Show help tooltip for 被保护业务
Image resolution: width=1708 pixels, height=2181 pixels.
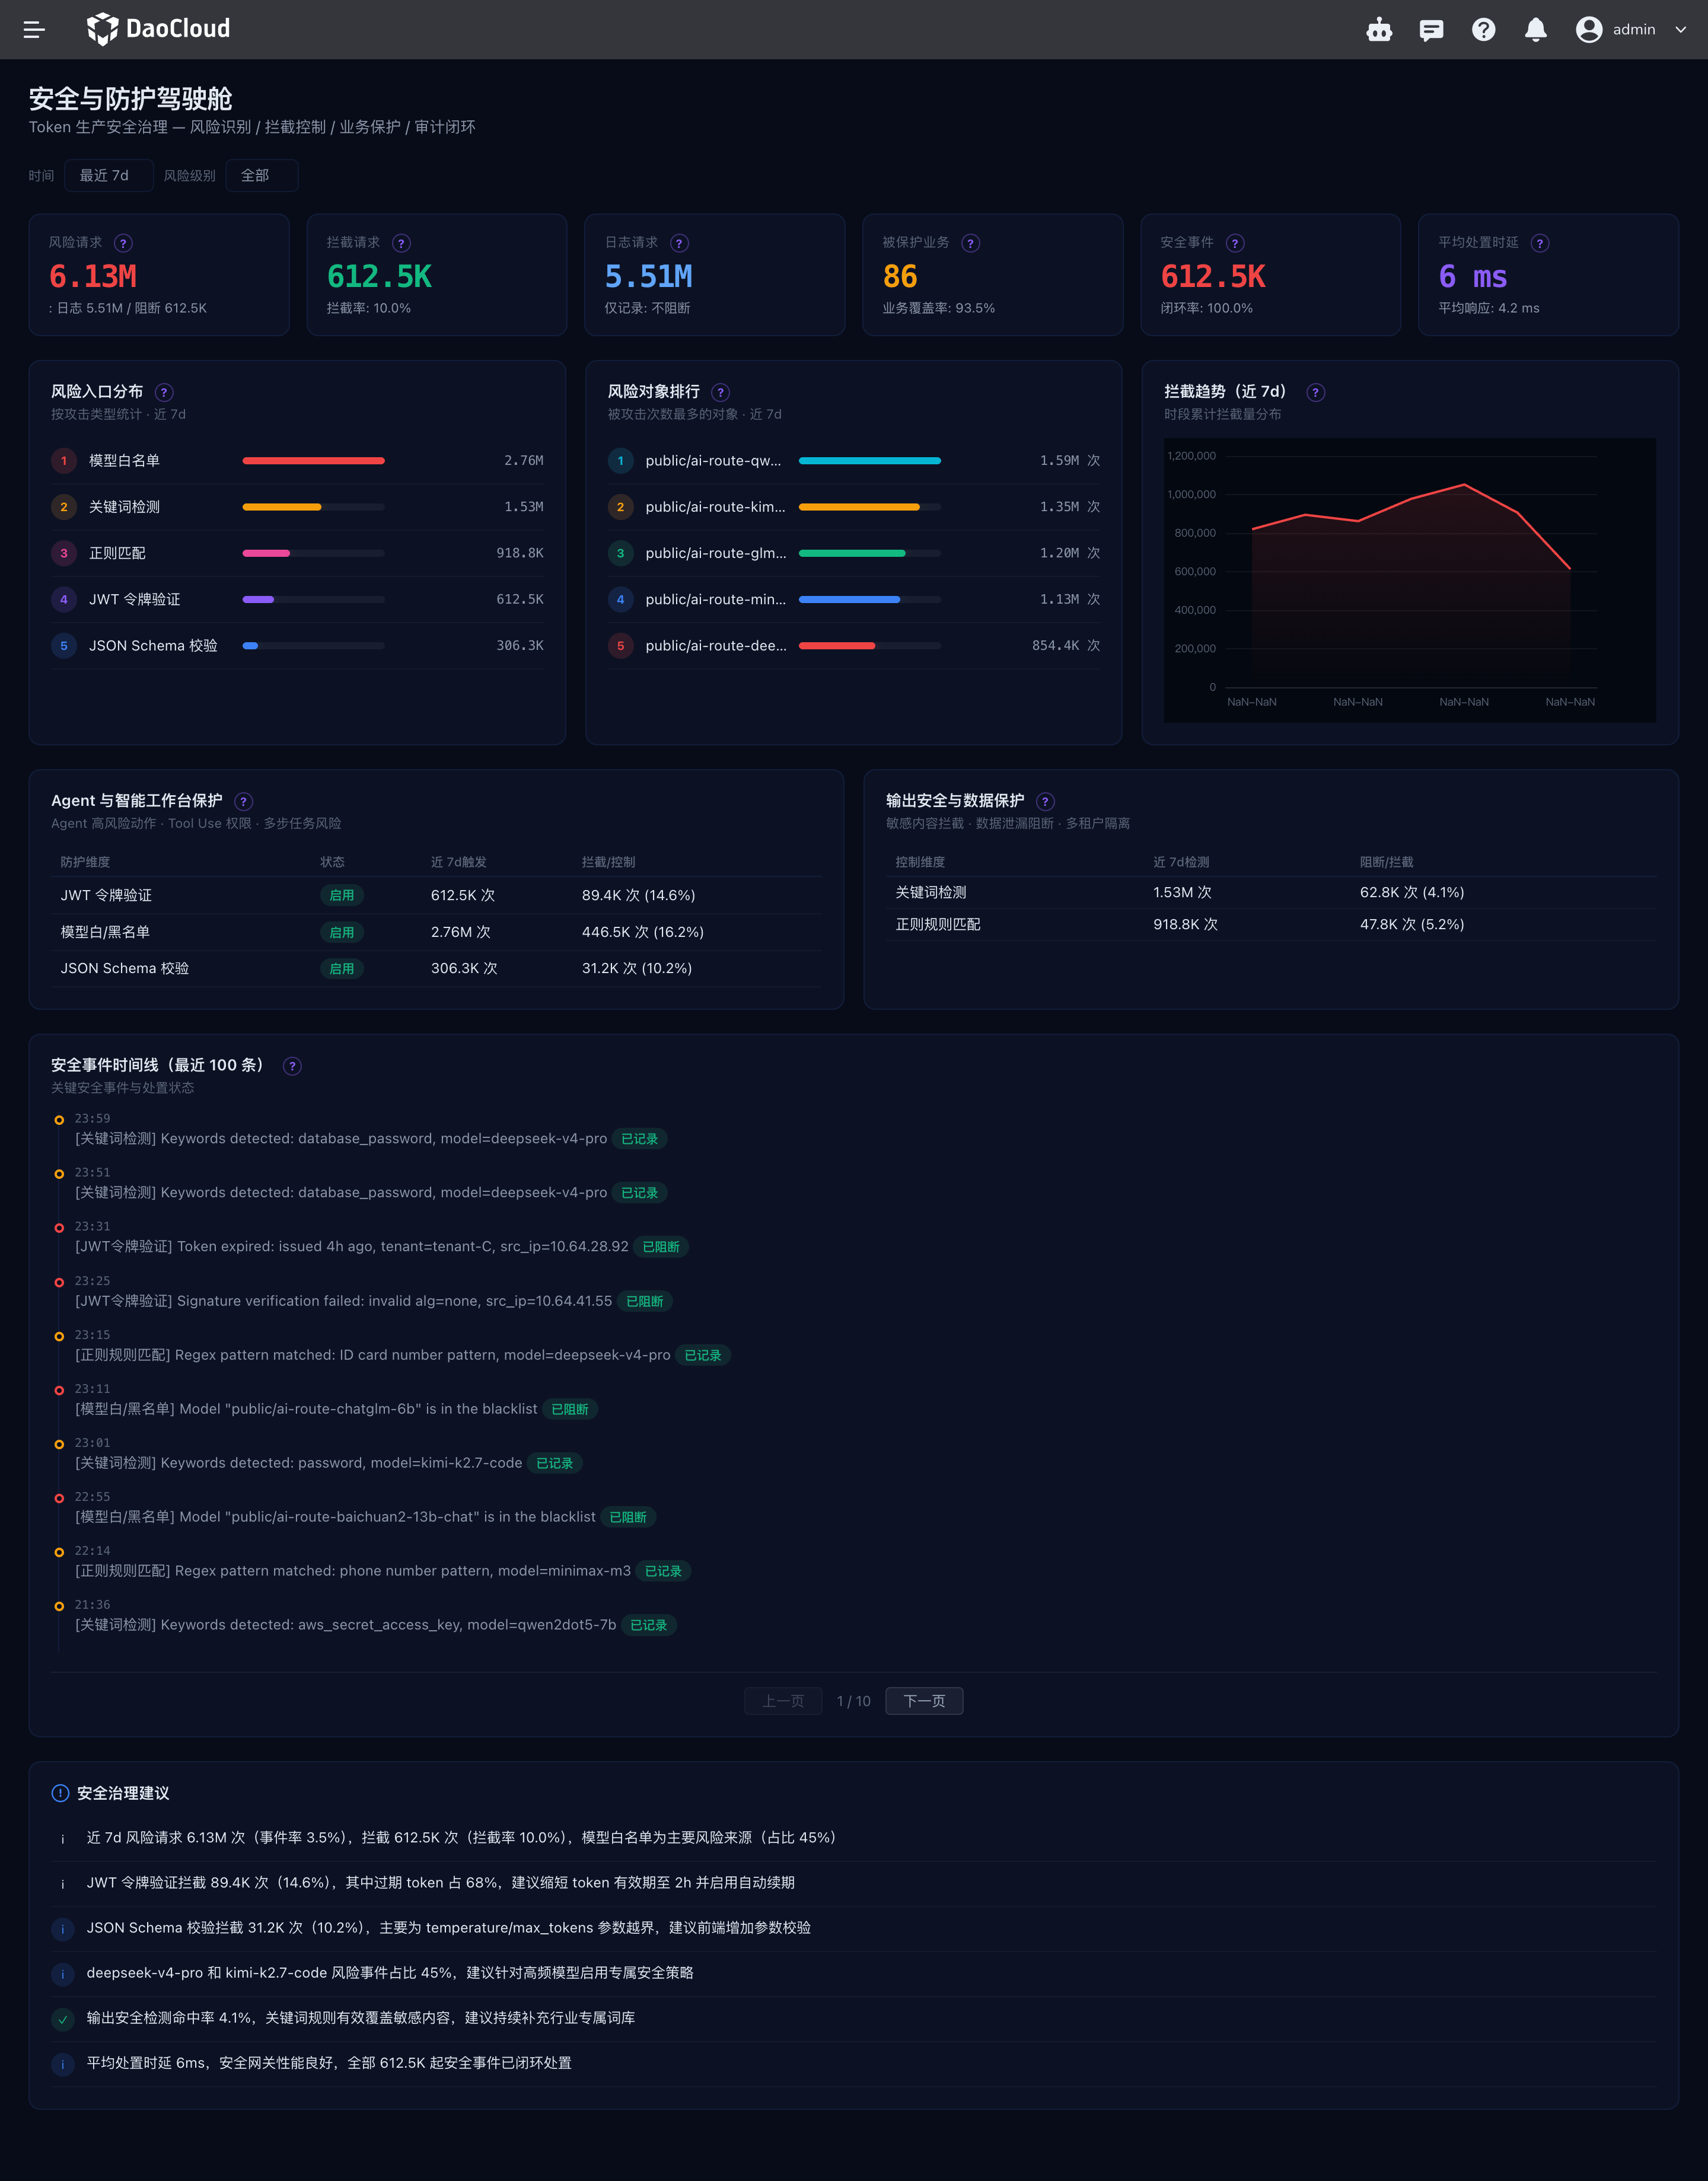[x=970, y=243]
